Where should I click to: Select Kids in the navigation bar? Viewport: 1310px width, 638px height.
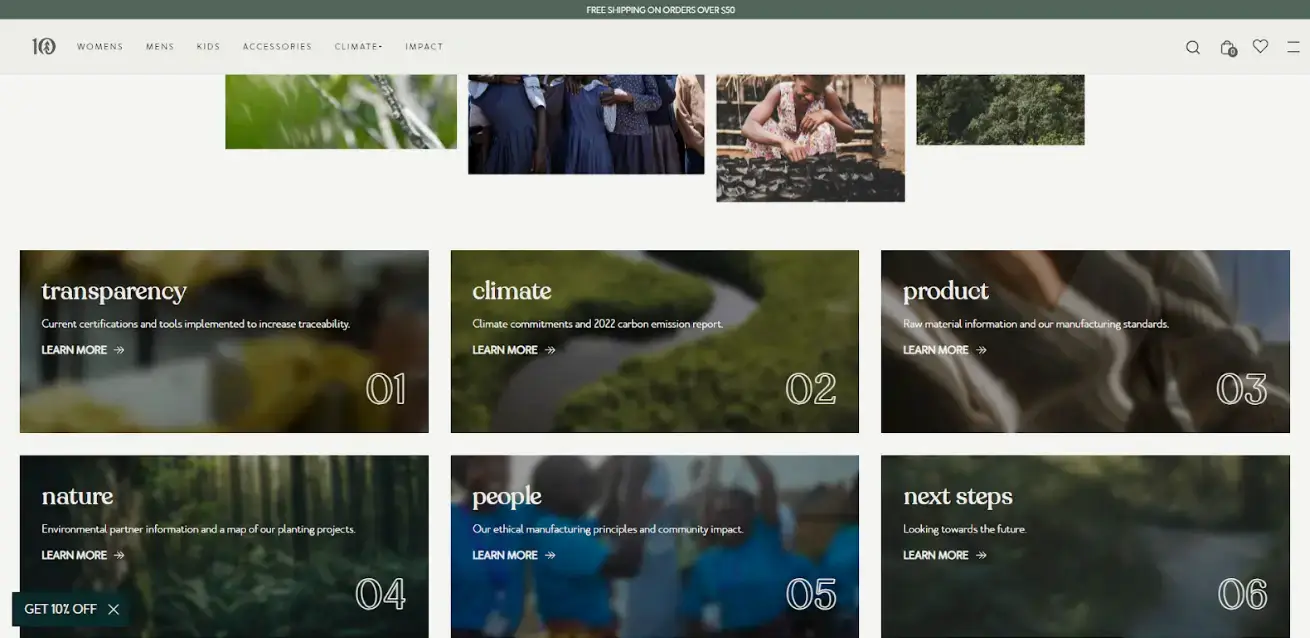[208, 47]
